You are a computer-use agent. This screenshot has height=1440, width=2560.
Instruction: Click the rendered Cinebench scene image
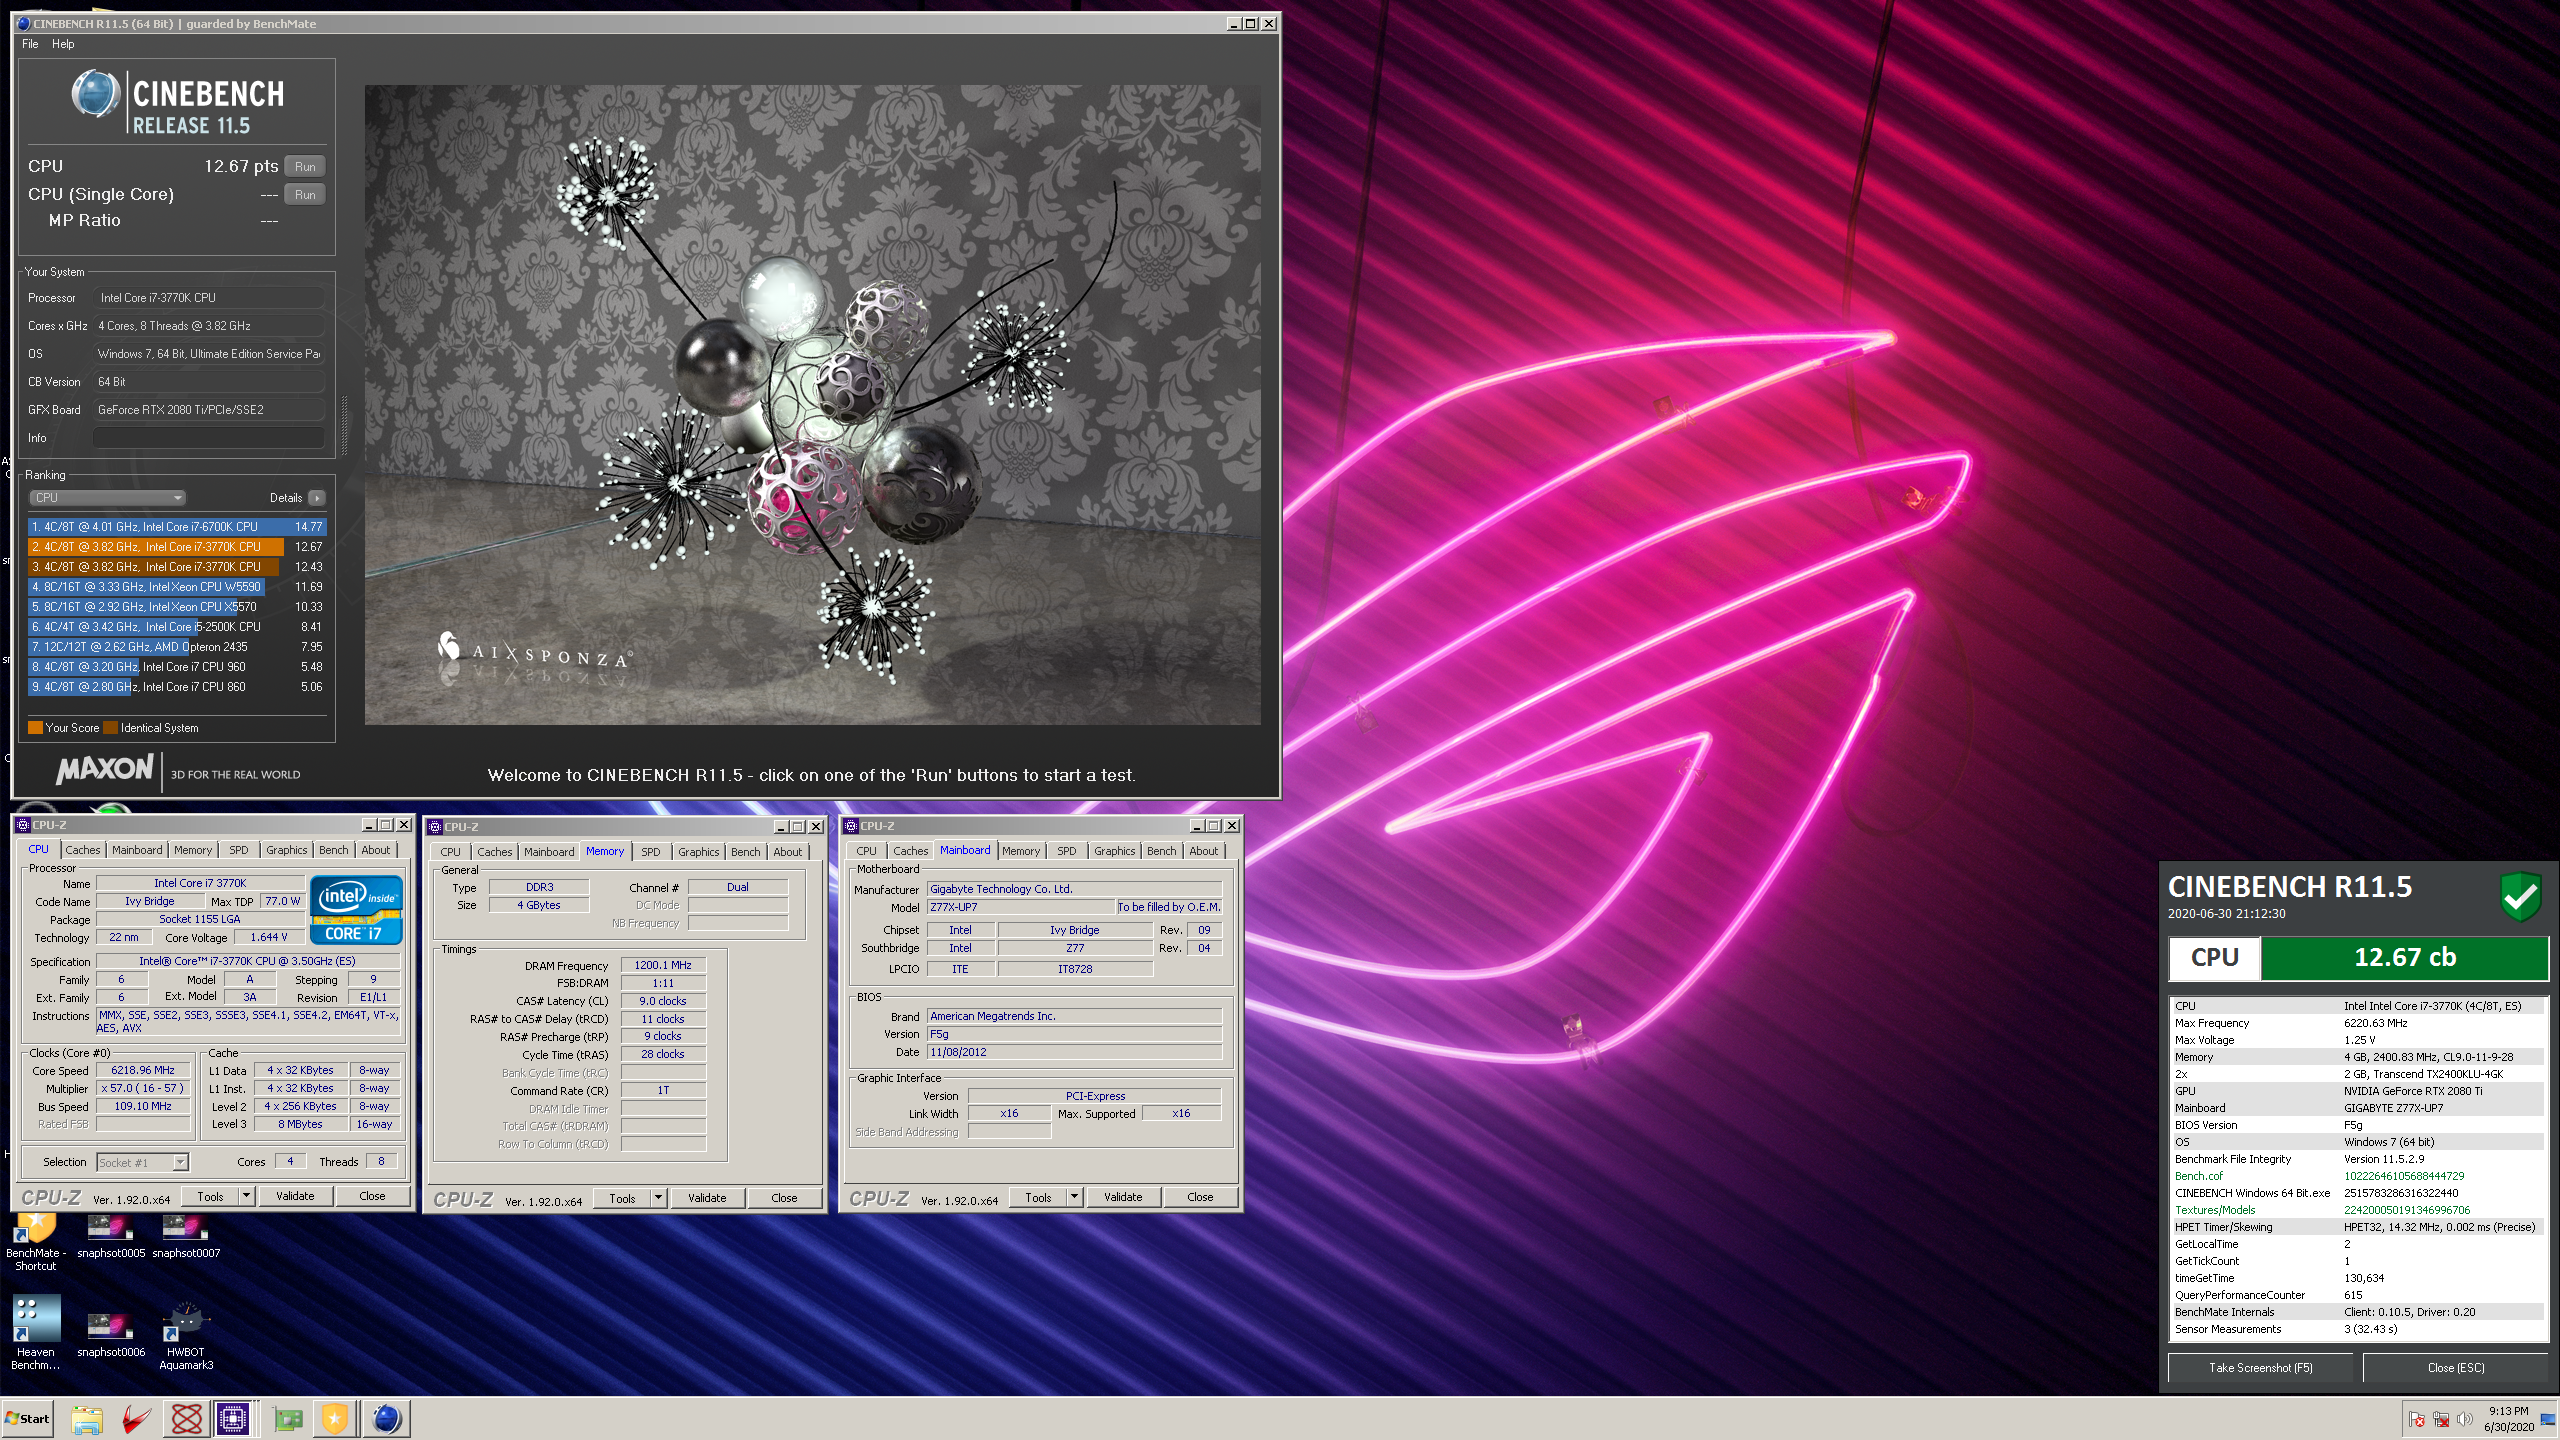[x=812, y=405]
